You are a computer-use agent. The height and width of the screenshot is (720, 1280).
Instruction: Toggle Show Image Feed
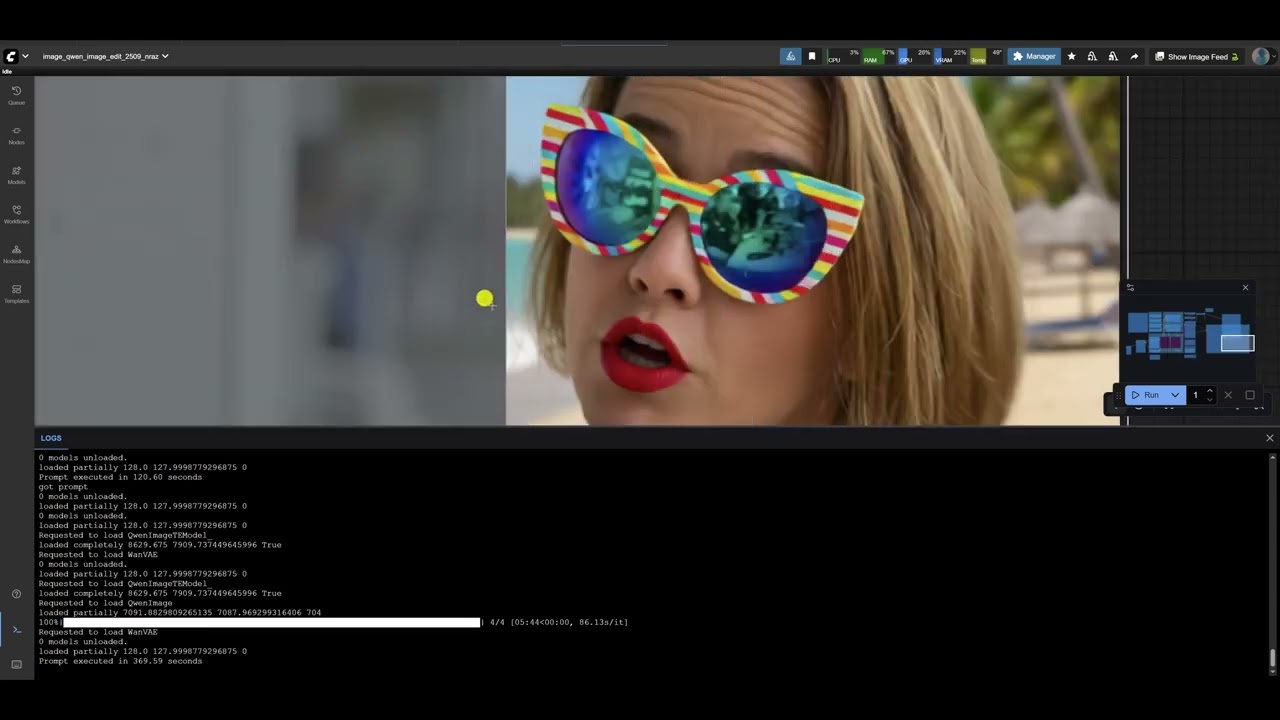1197,56
